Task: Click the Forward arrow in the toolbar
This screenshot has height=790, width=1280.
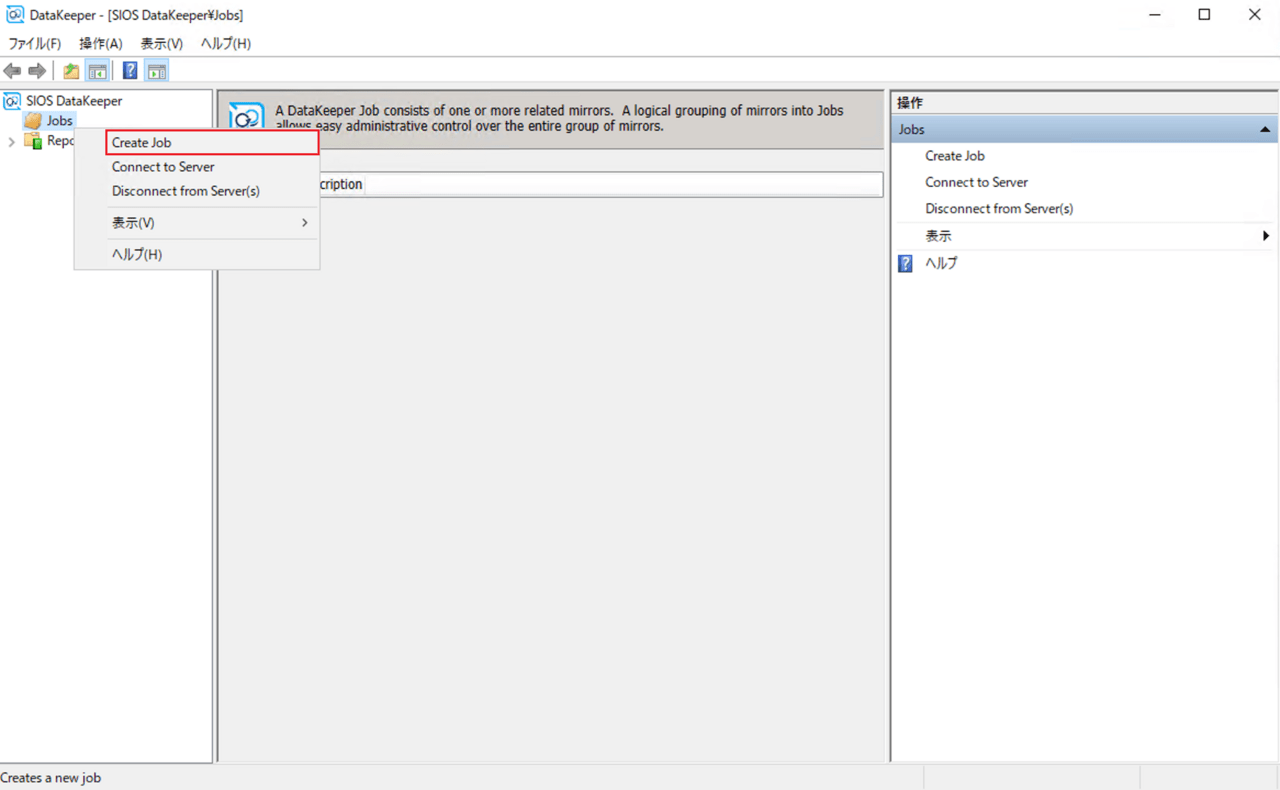Action: click(x=37, y=71)
